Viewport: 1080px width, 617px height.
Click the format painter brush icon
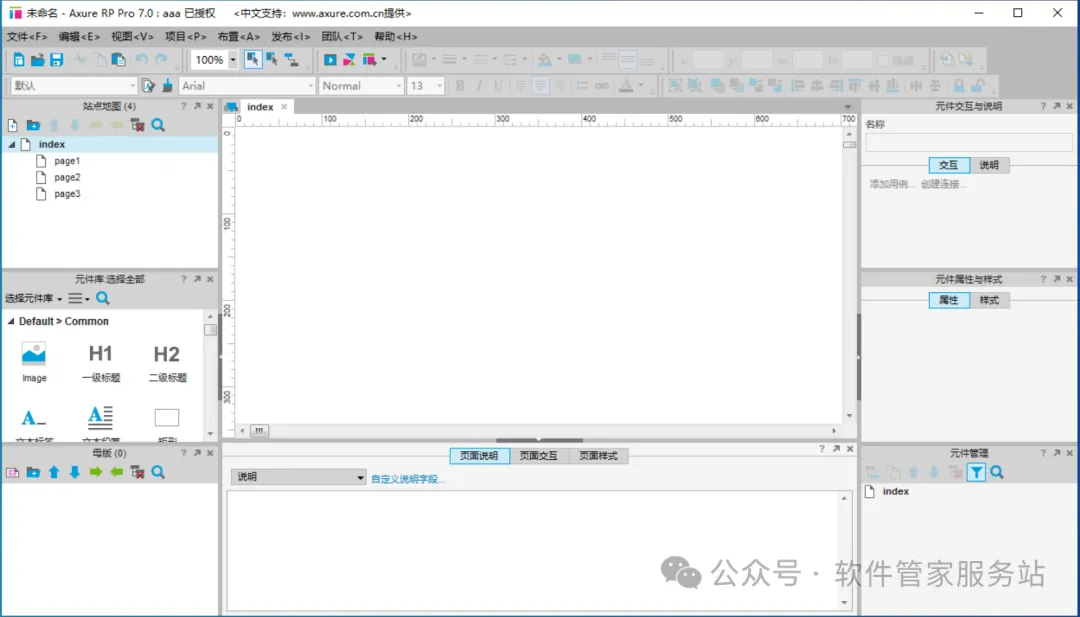tap(167, 85)
